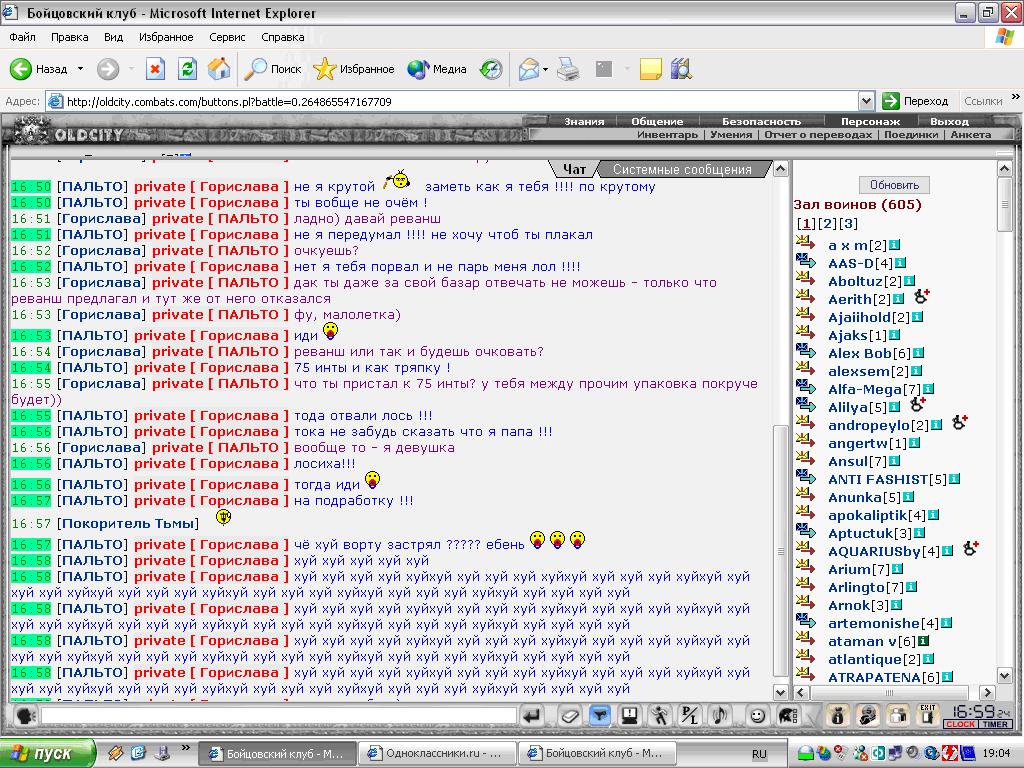1024x768 pixels.
Task: Toggle the running man chat button
Action: [x=660, y=716]
